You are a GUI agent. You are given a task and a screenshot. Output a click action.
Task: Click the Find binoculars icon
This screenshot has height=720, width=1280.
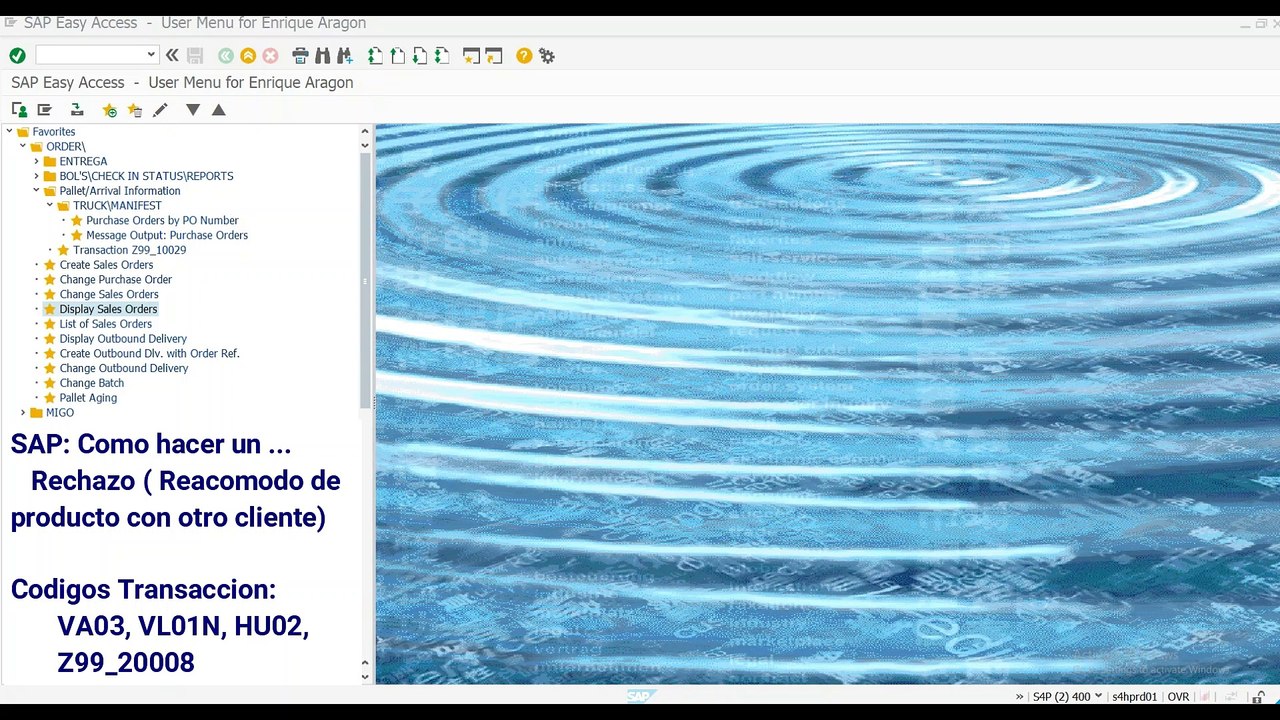point(322,56)
